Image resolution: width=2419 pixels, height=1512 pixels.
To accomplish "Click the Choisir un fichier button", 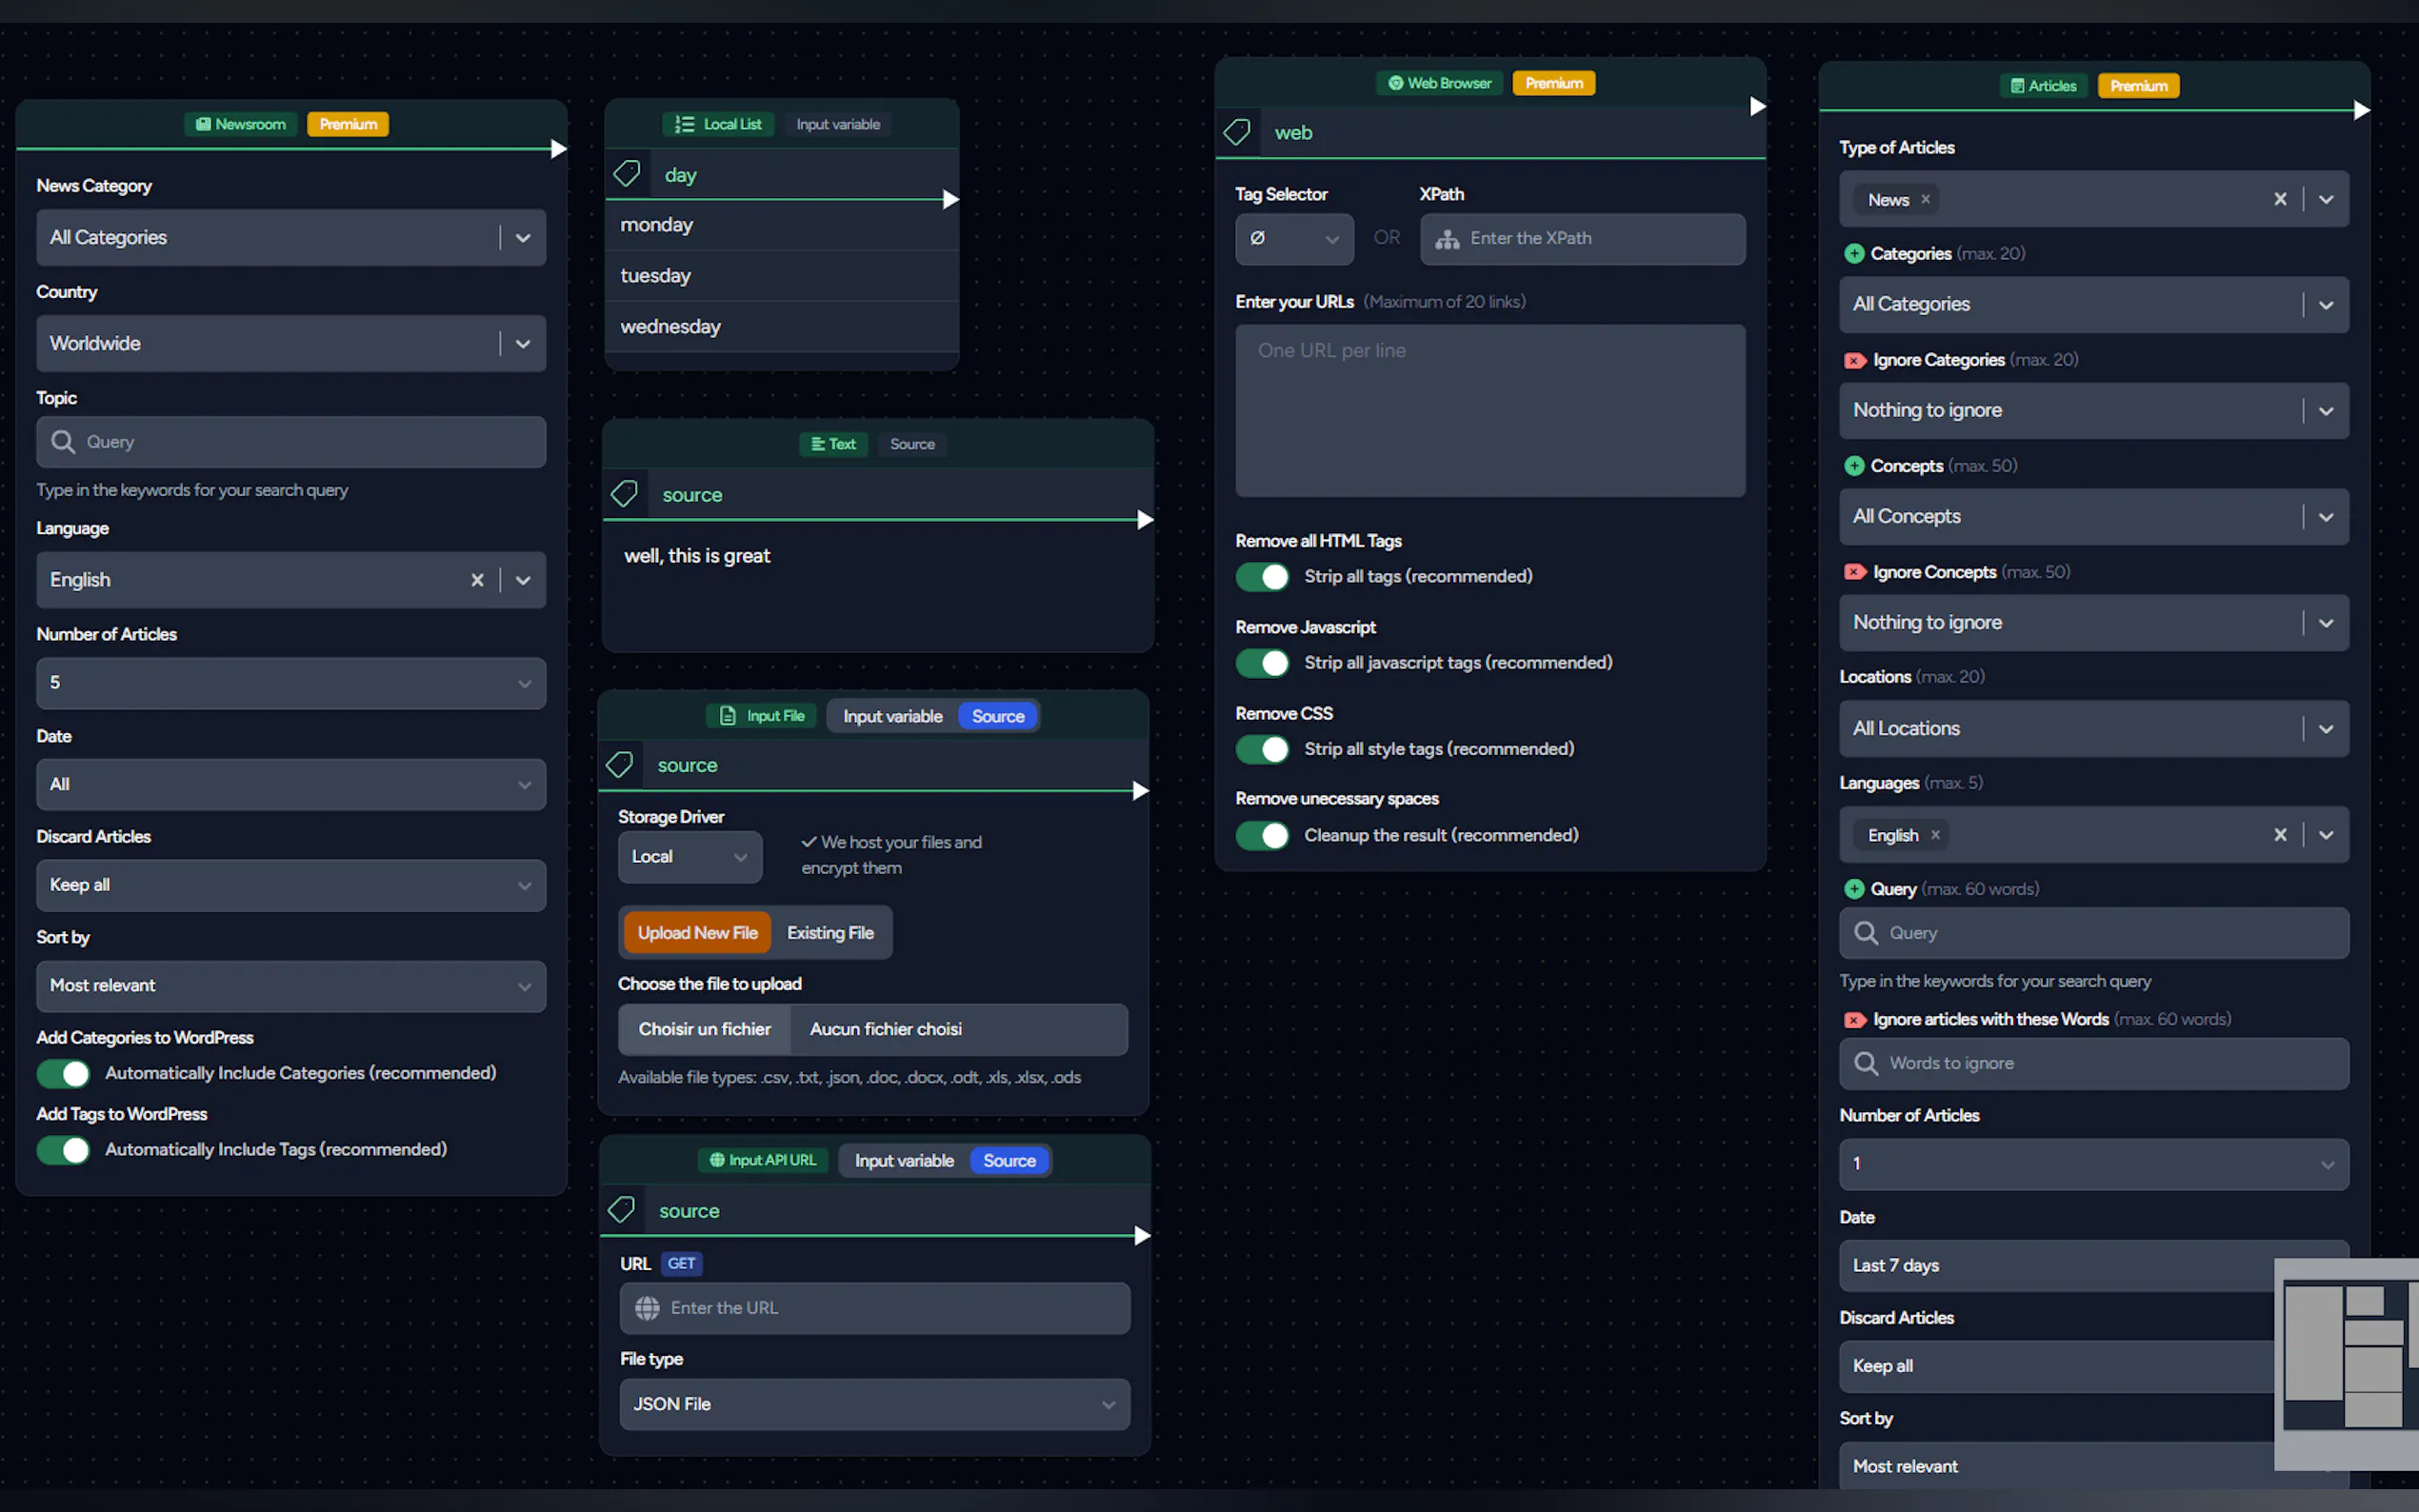I will point(704,1029).
